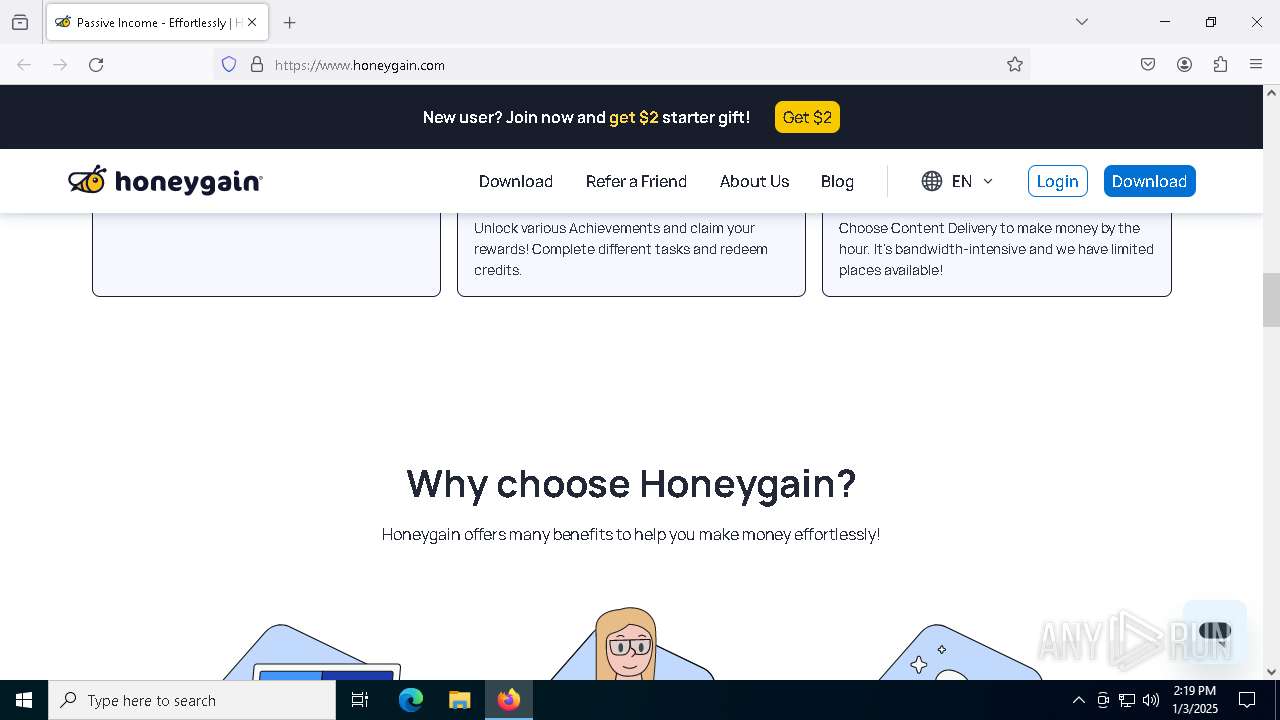
Task: Open tracking protection shield icon
Action: (229, 65)
